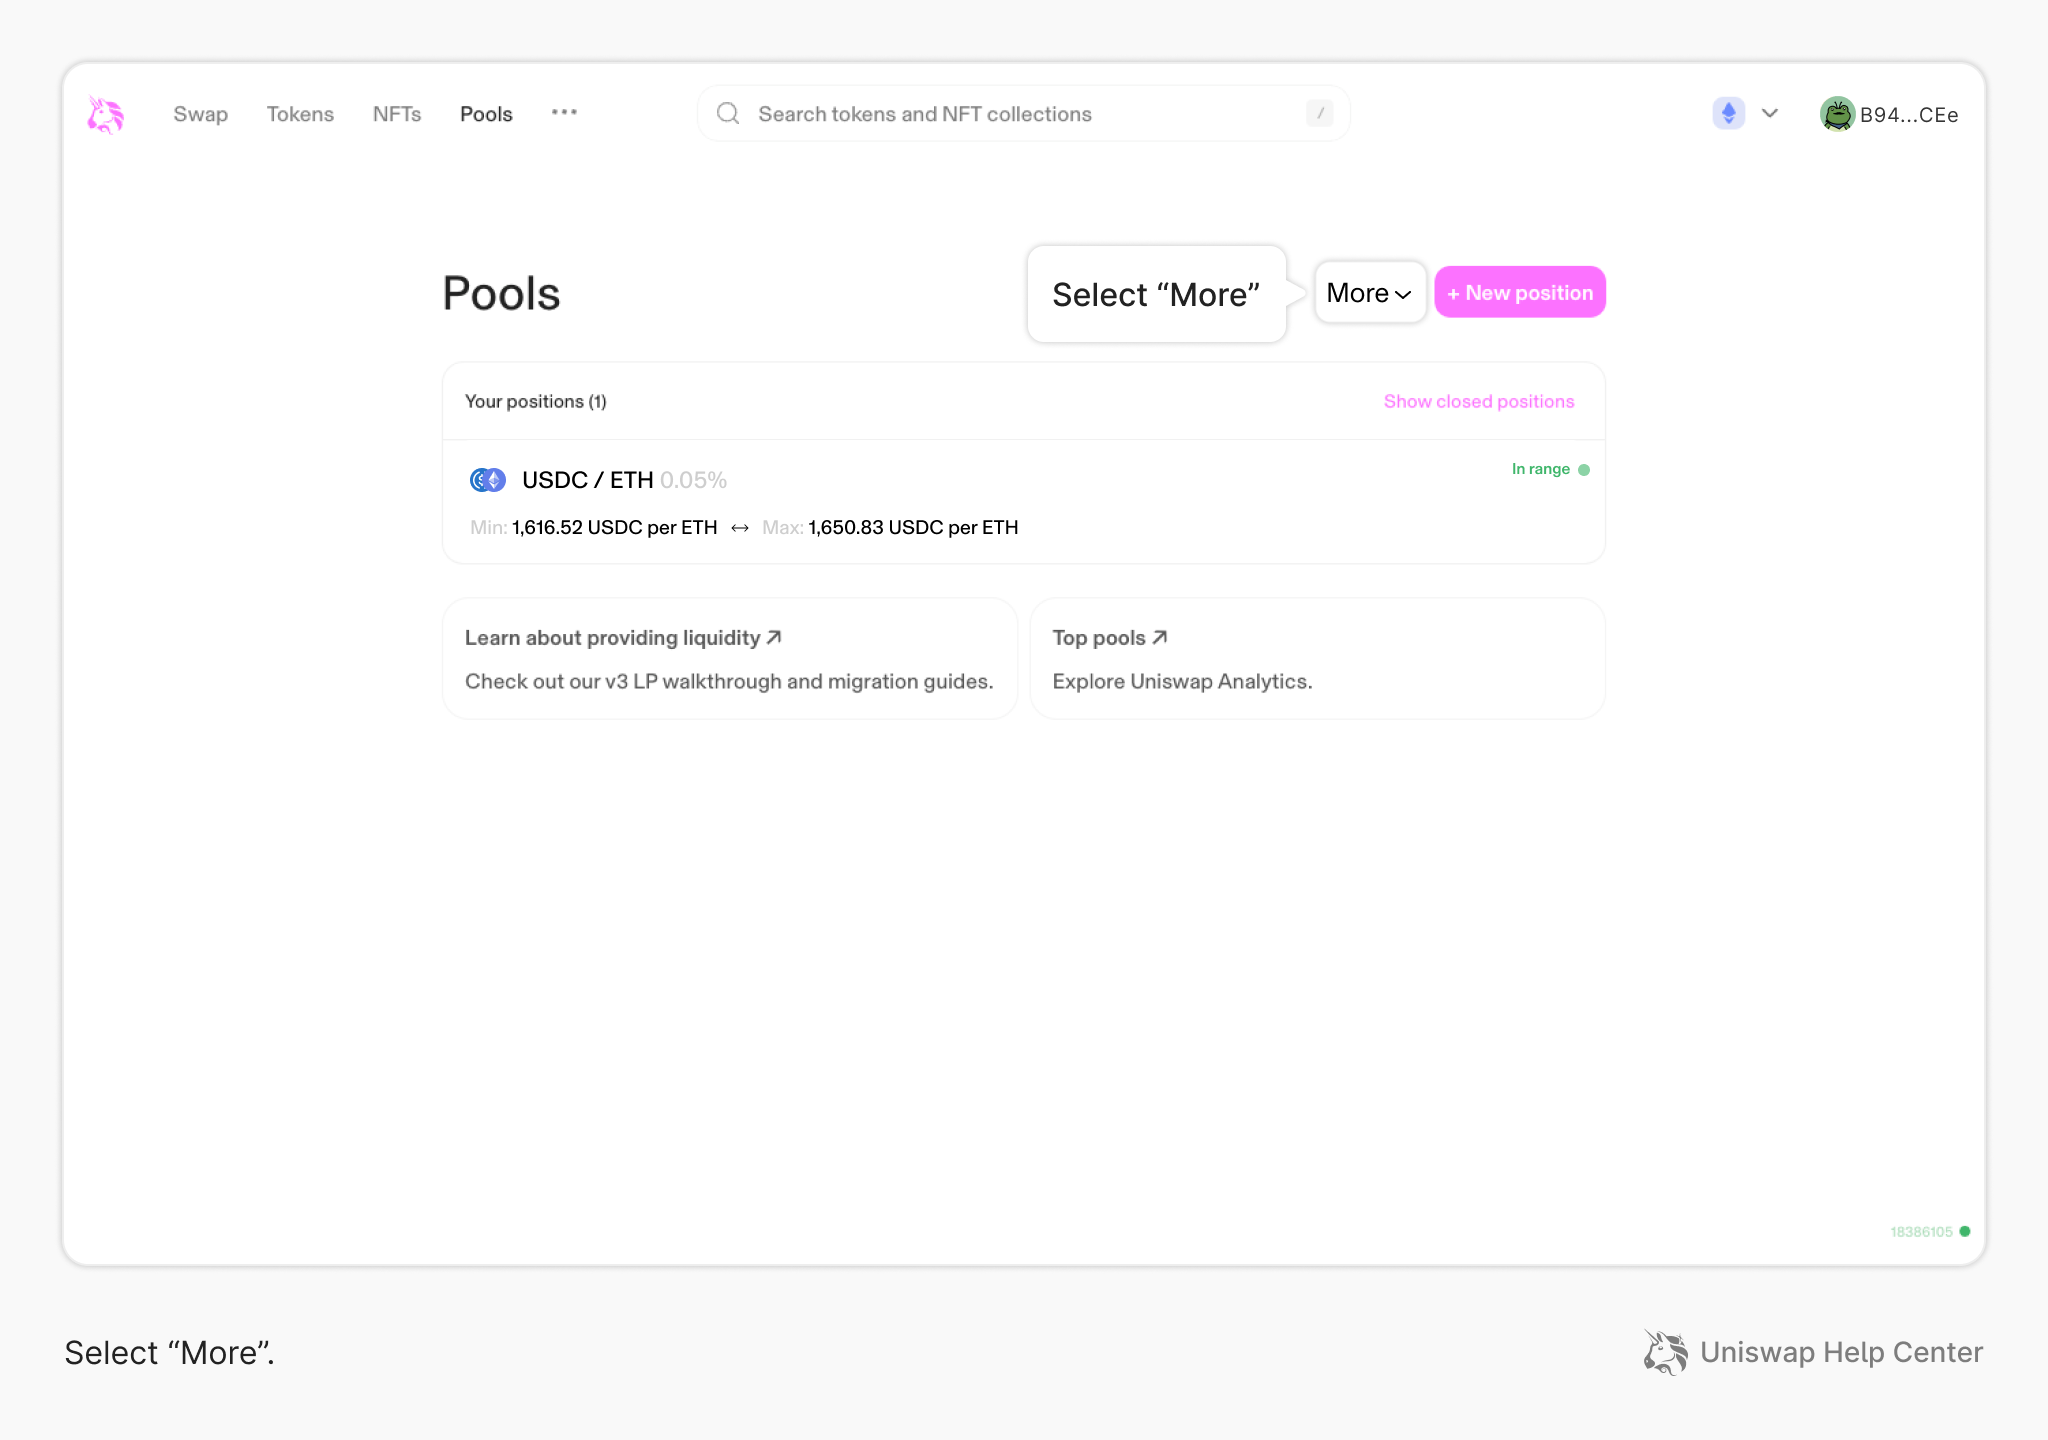Click the USDC/ETH token pair icon
This screenshot has width=2048, height=1440.
point(488,480)
